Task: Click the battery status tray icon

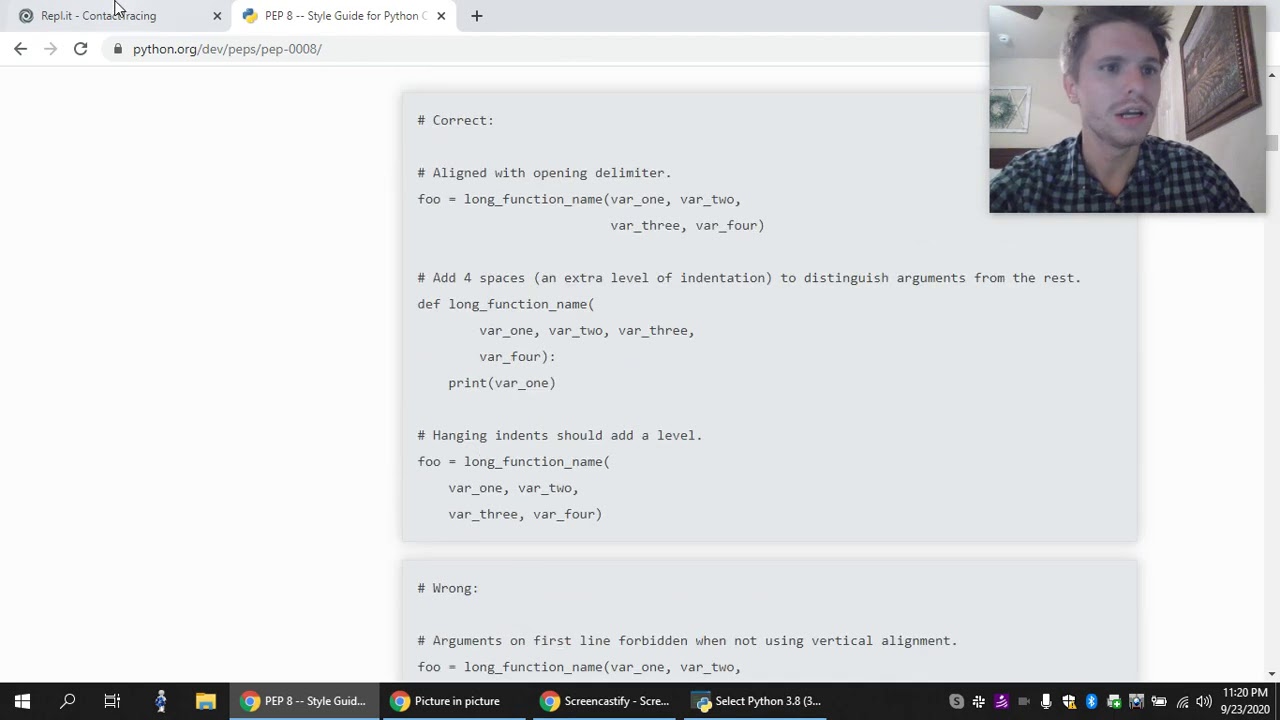Action: 1159,701
